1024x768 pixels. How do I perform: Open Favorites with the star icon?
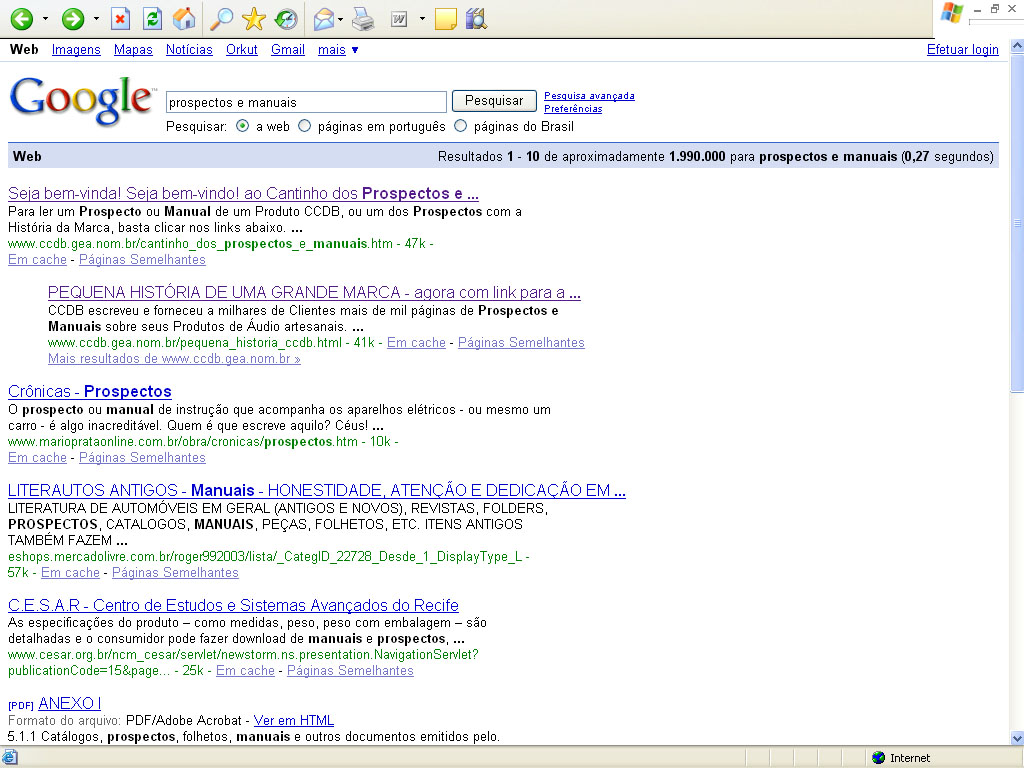254,18
